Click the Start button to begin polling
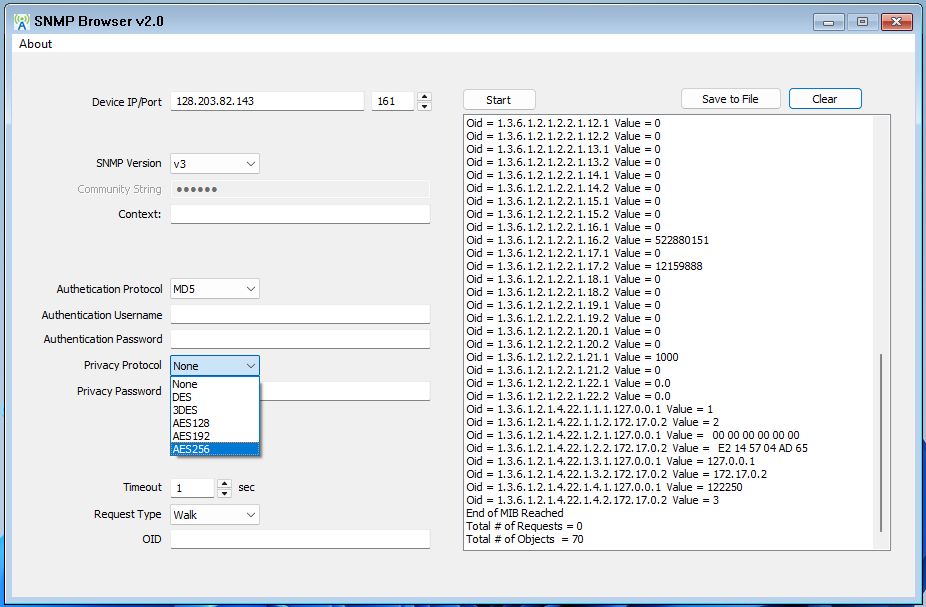This screenshot has height=607, width=926. pos(498,99)
